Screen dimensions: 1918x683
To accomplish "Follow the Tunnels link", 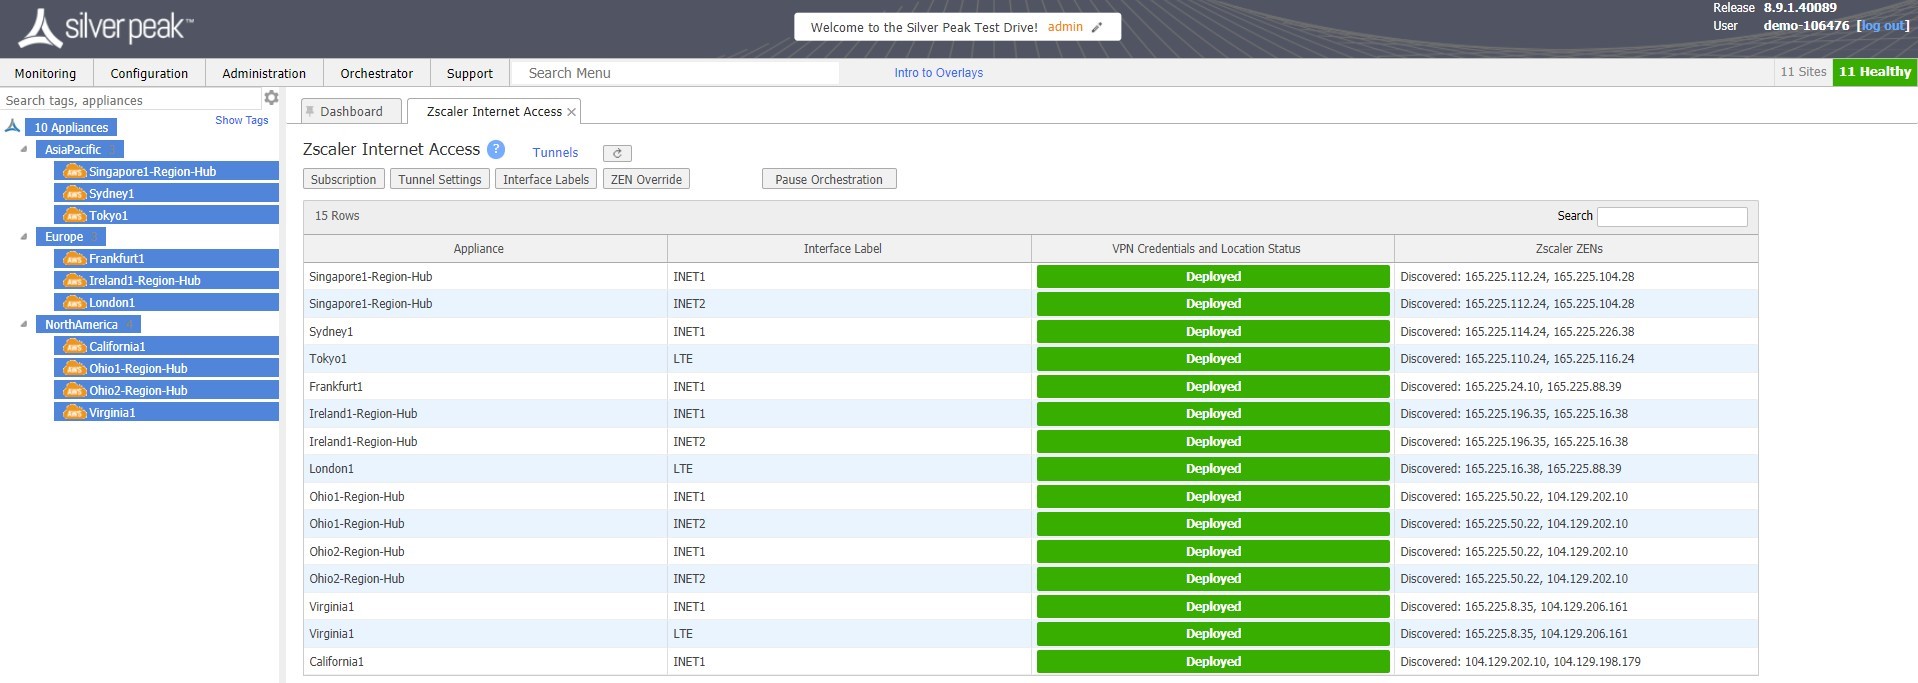I will coord(555,153).
